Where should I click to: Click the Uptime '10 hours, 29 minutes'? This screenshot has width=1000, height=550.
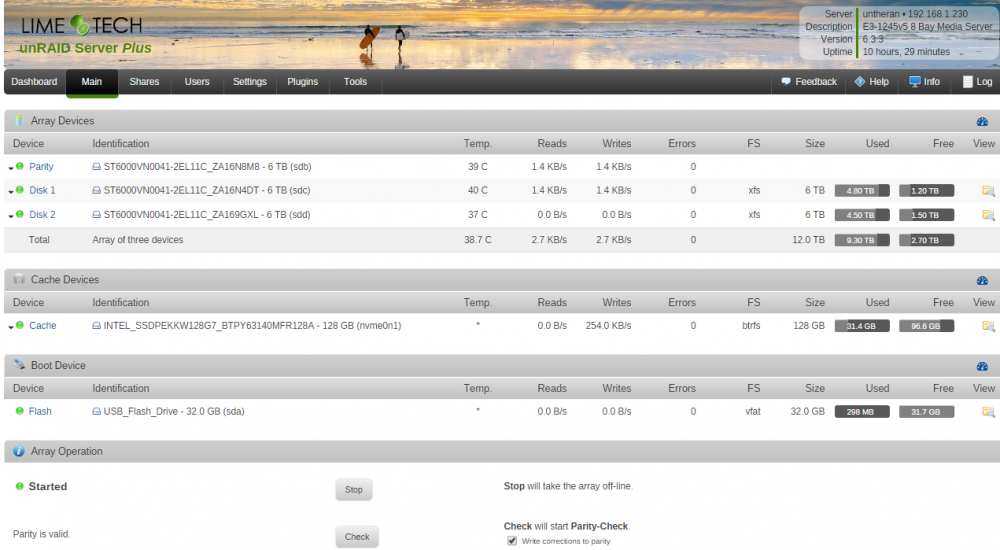[x=906, y=52]
